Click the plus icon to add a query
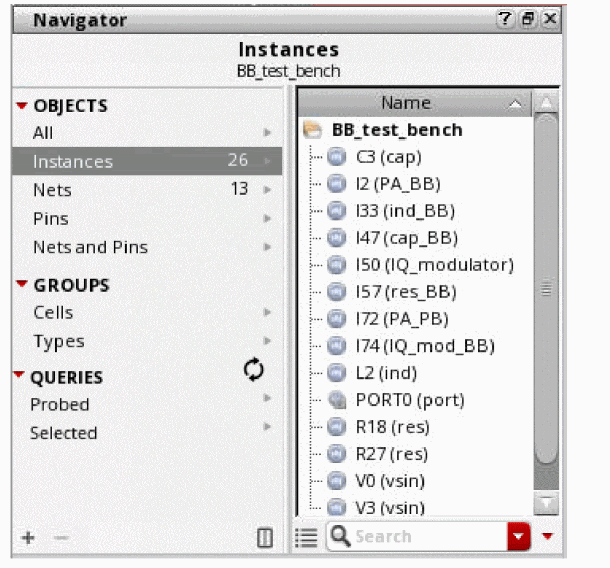The width and height of the screenshot is (610, 568). (28, 538)
